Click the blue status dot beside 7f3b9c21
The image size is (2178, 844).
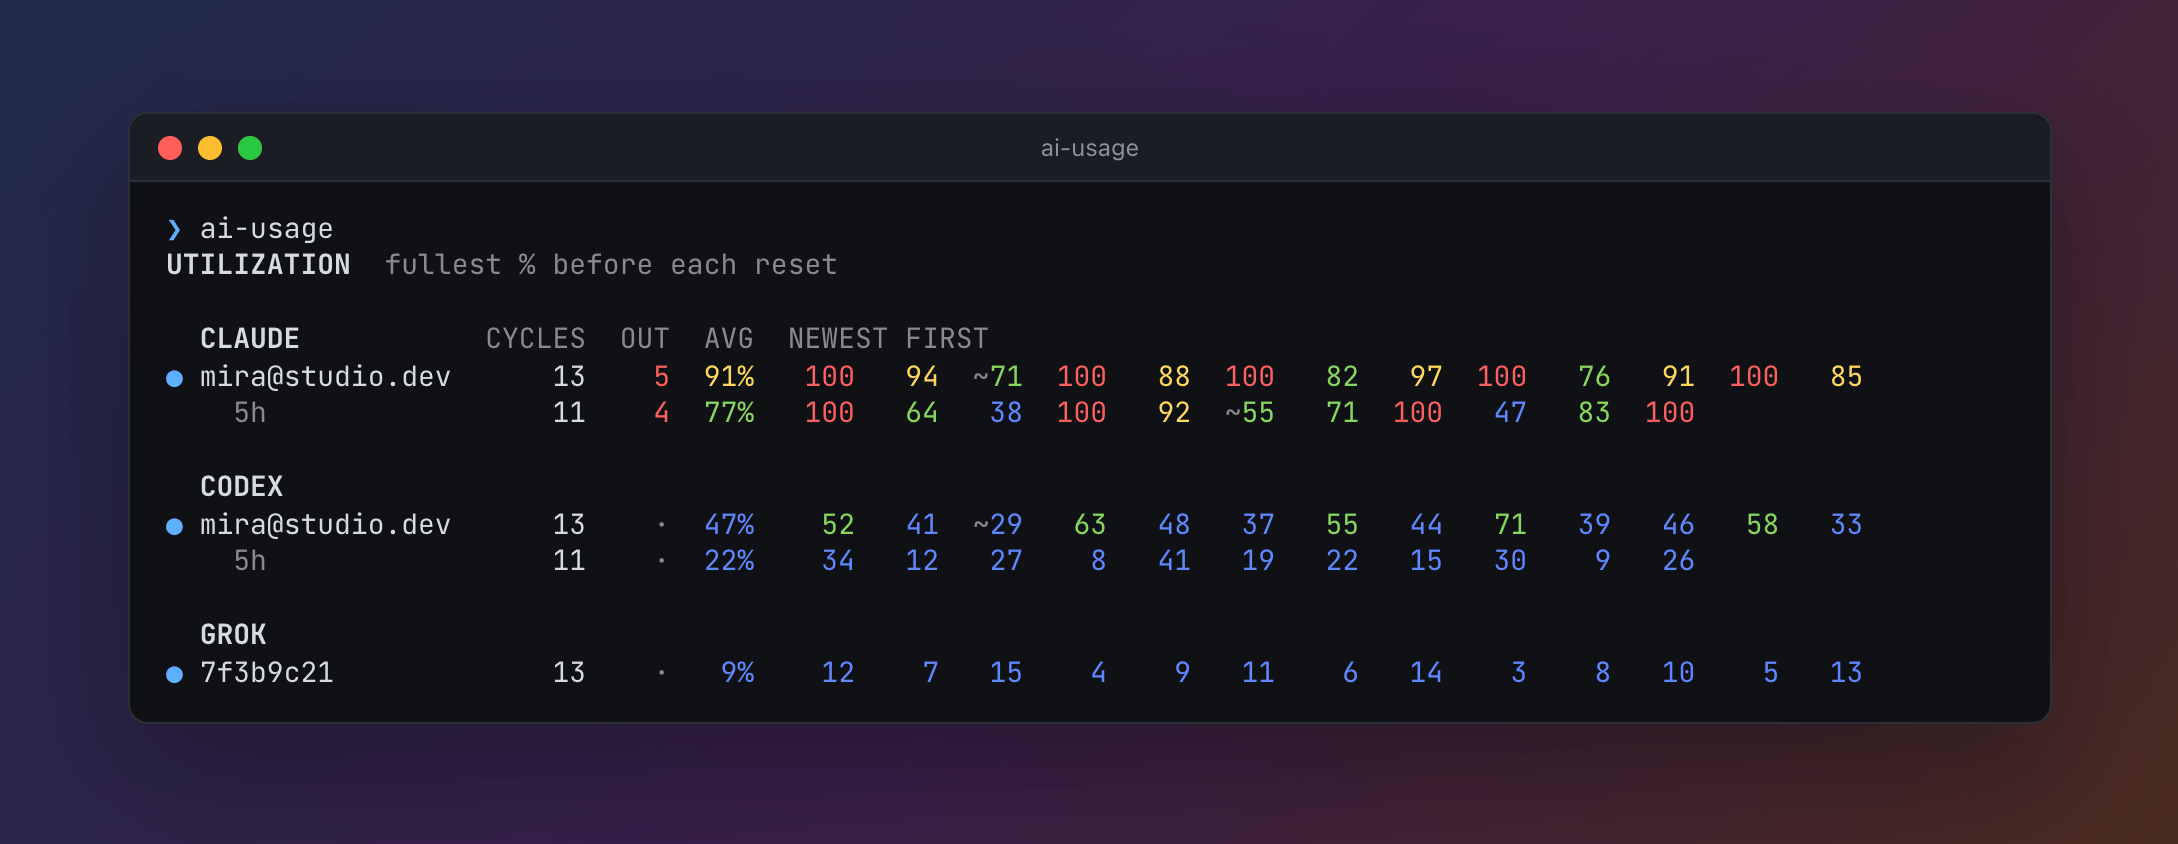point(174,674)
